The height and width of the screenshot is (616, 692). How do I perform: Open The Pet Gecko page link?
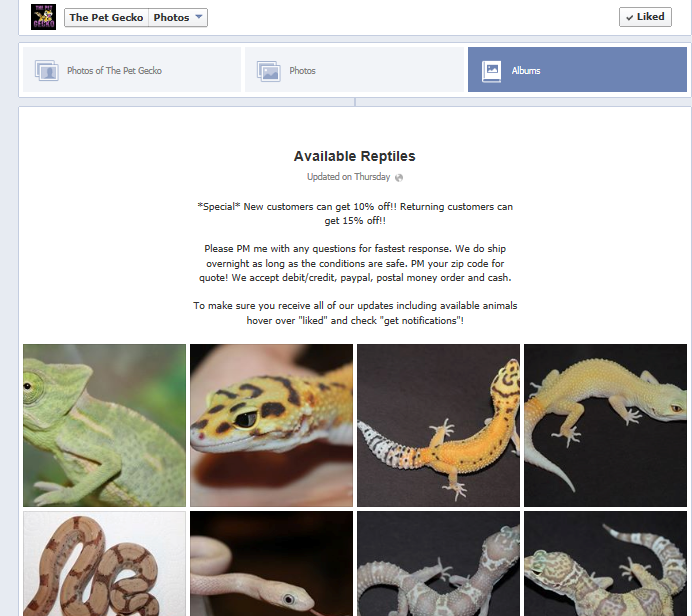point(106,18)
